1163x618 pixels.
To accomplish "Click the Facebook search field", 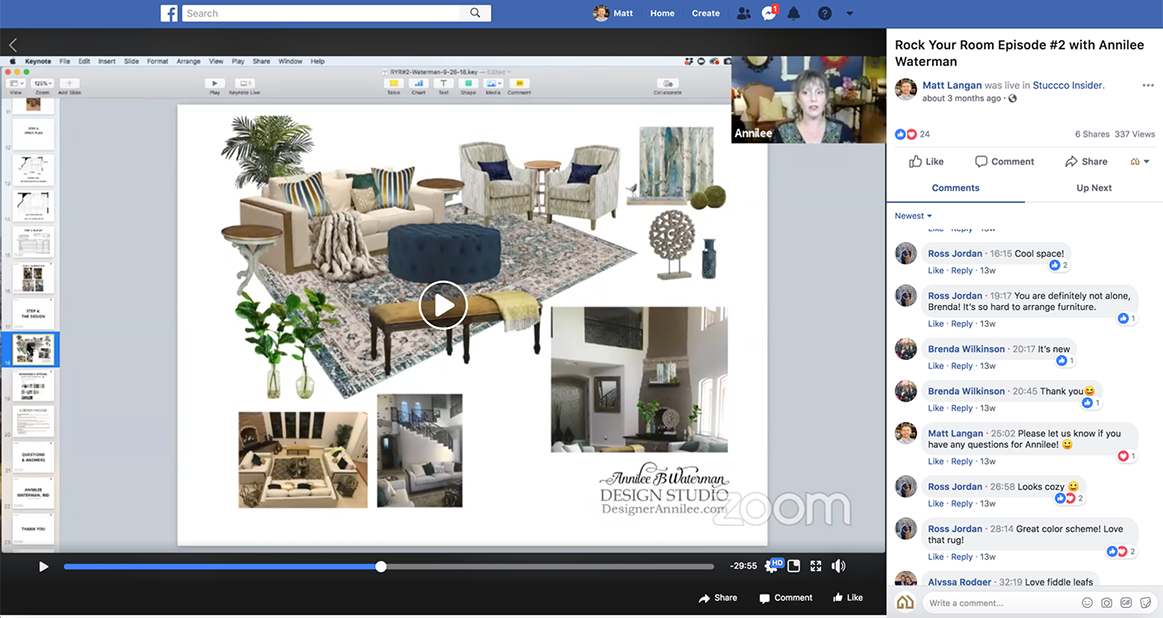I will tap(323, 13).
